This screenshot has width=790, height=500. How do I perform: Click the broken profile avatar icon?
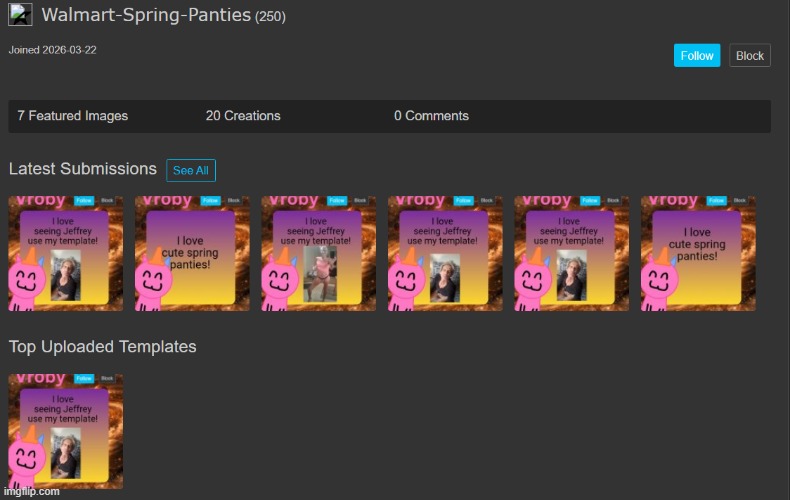coord(20,15)
